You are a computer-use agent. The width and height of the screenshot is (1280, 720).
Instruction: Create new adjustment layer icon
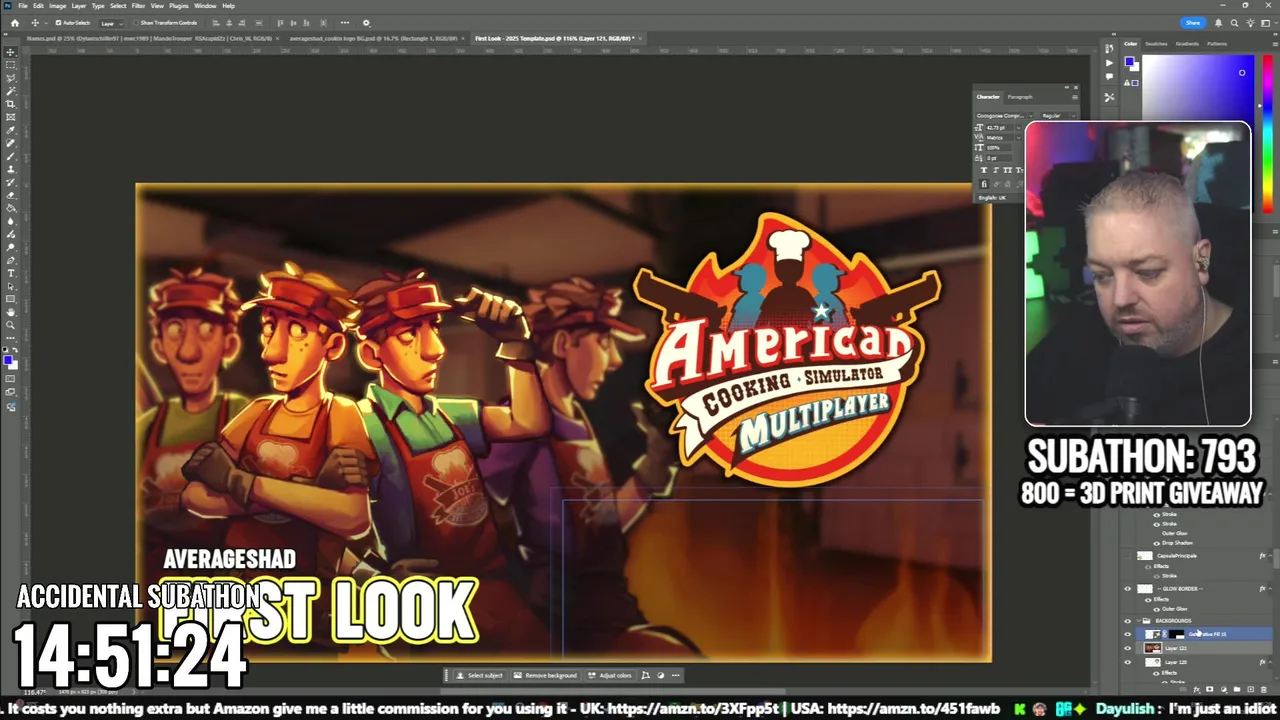click(1223, 689)
